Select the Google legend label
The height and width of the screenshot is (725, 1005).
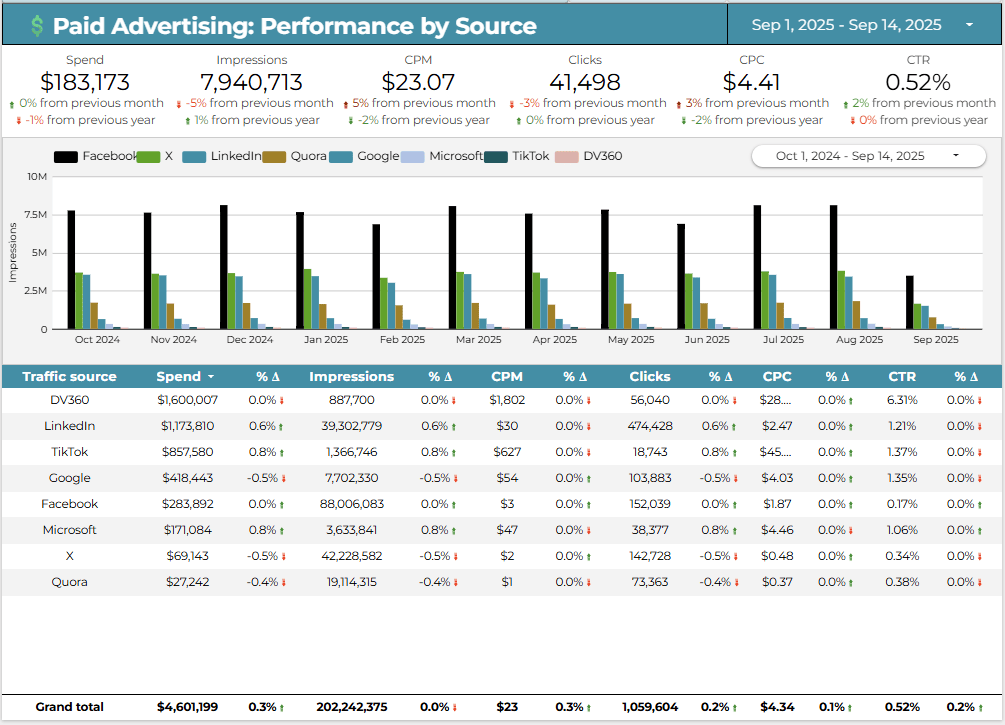tap(378, 156)
